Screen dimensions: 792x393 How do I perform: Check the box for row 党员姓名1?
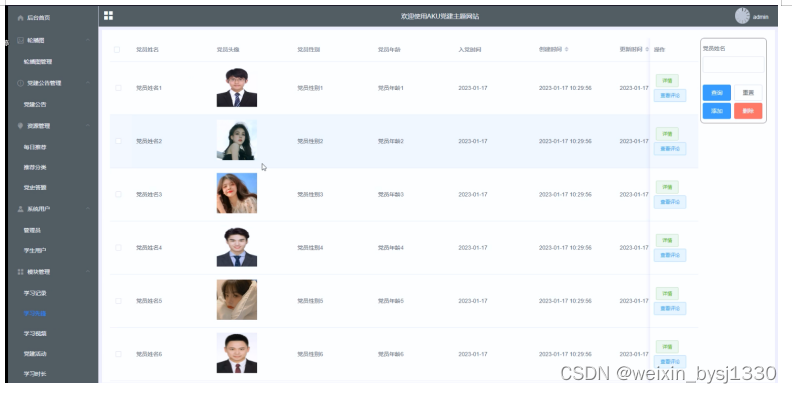[x=118, y=88]
